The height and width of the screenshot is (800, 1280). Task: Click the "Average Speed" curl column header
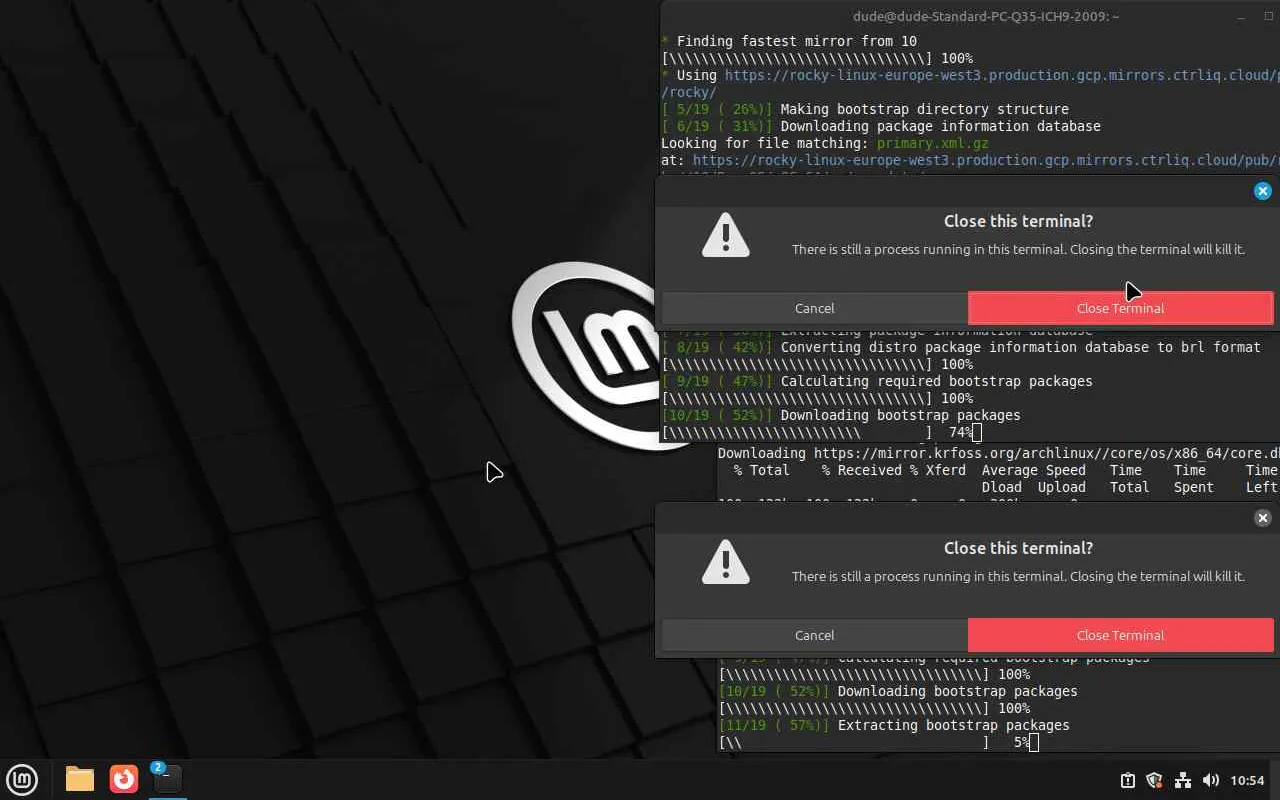pos(1034,470)
